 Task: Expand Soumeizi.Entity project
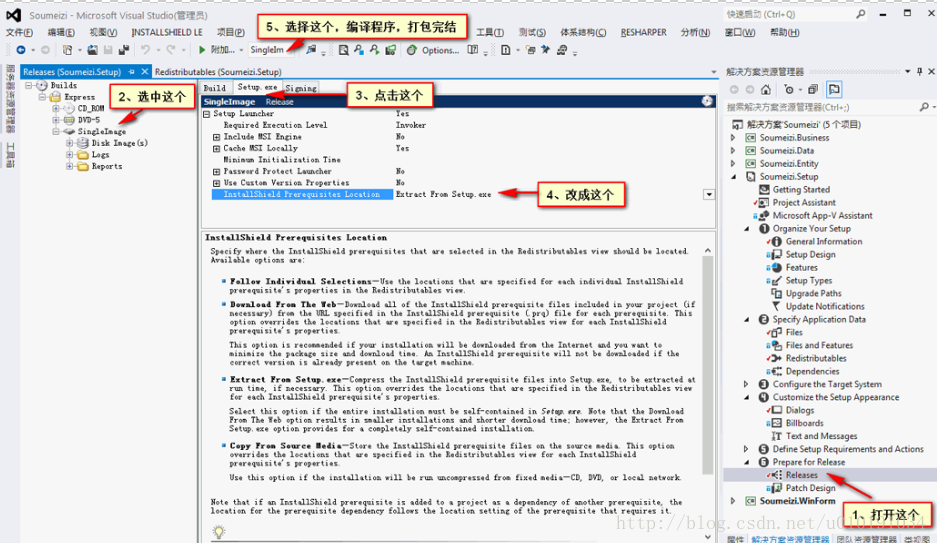733,164
